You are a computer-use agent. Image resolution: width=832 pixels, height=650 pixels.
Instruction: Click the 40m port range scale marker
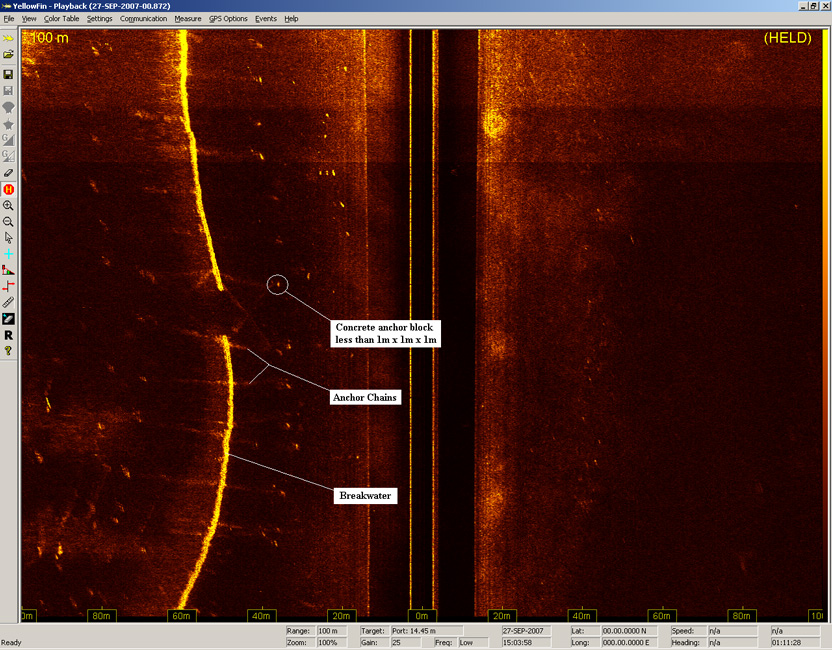click(260, 616)
